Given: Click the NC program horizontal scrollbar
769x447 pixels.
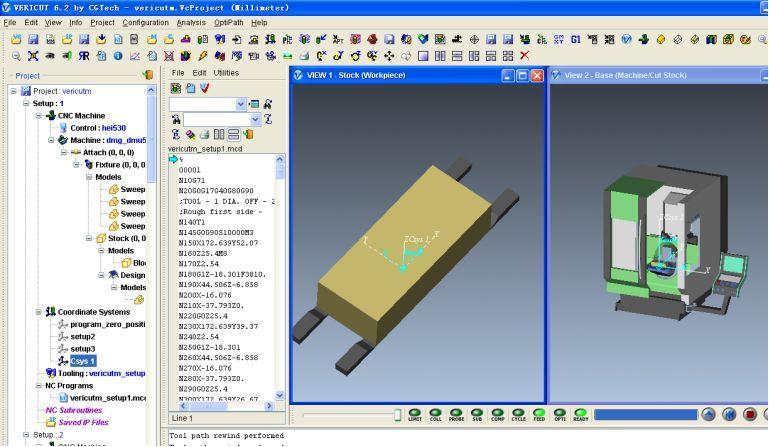Looking at the screenshot, I should [x=226, y=406].
